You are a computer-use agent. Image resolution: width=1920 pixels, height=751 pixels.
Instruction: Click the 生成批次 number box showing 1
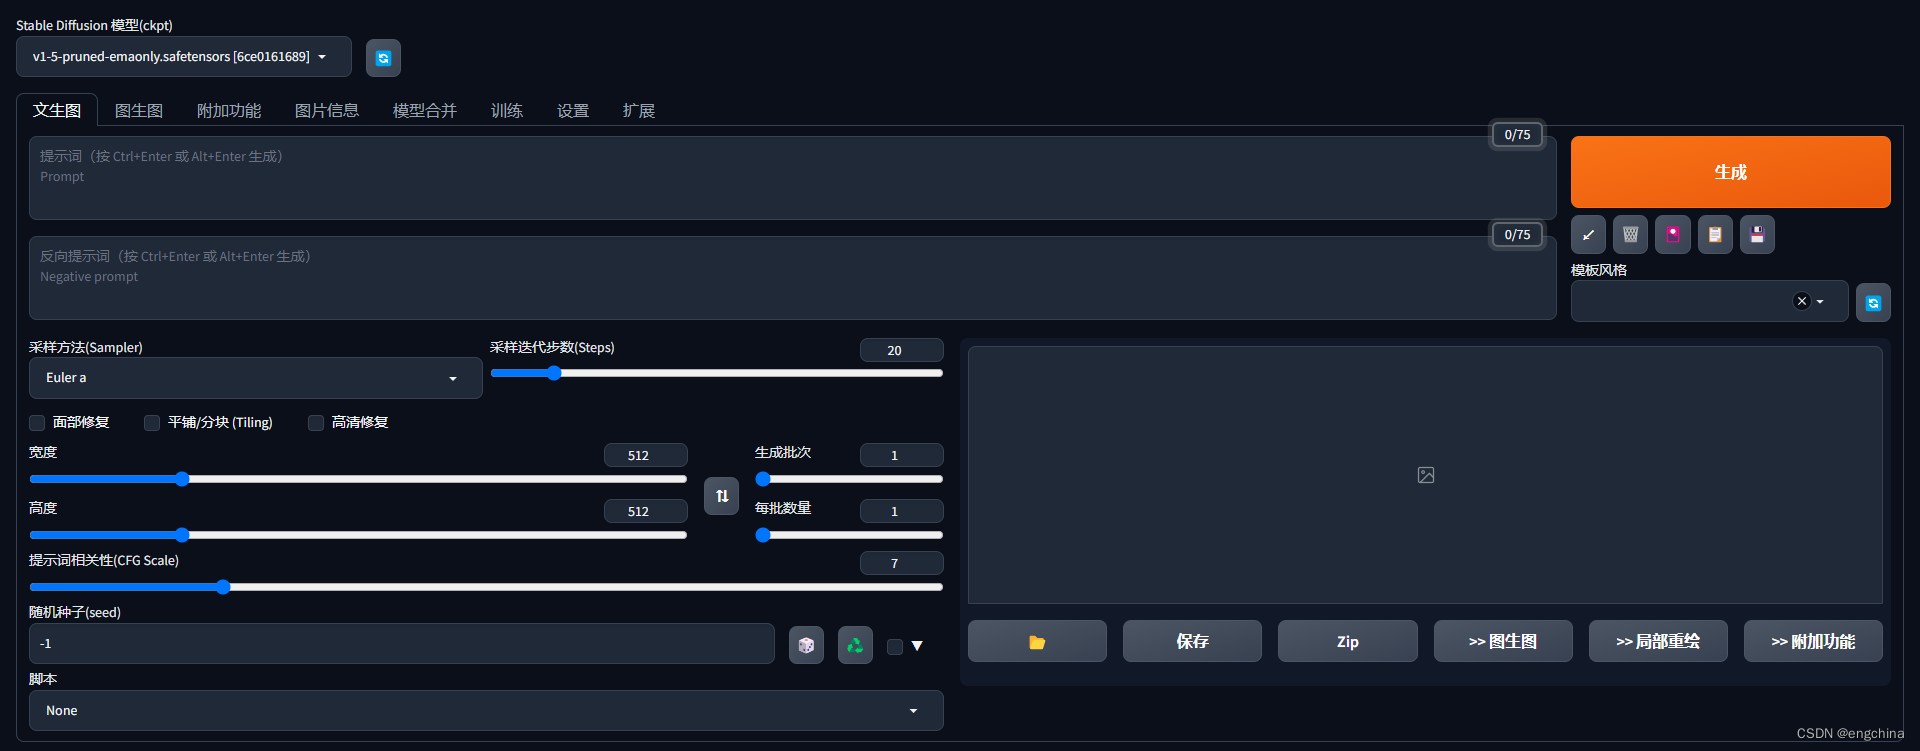(901, 455)
